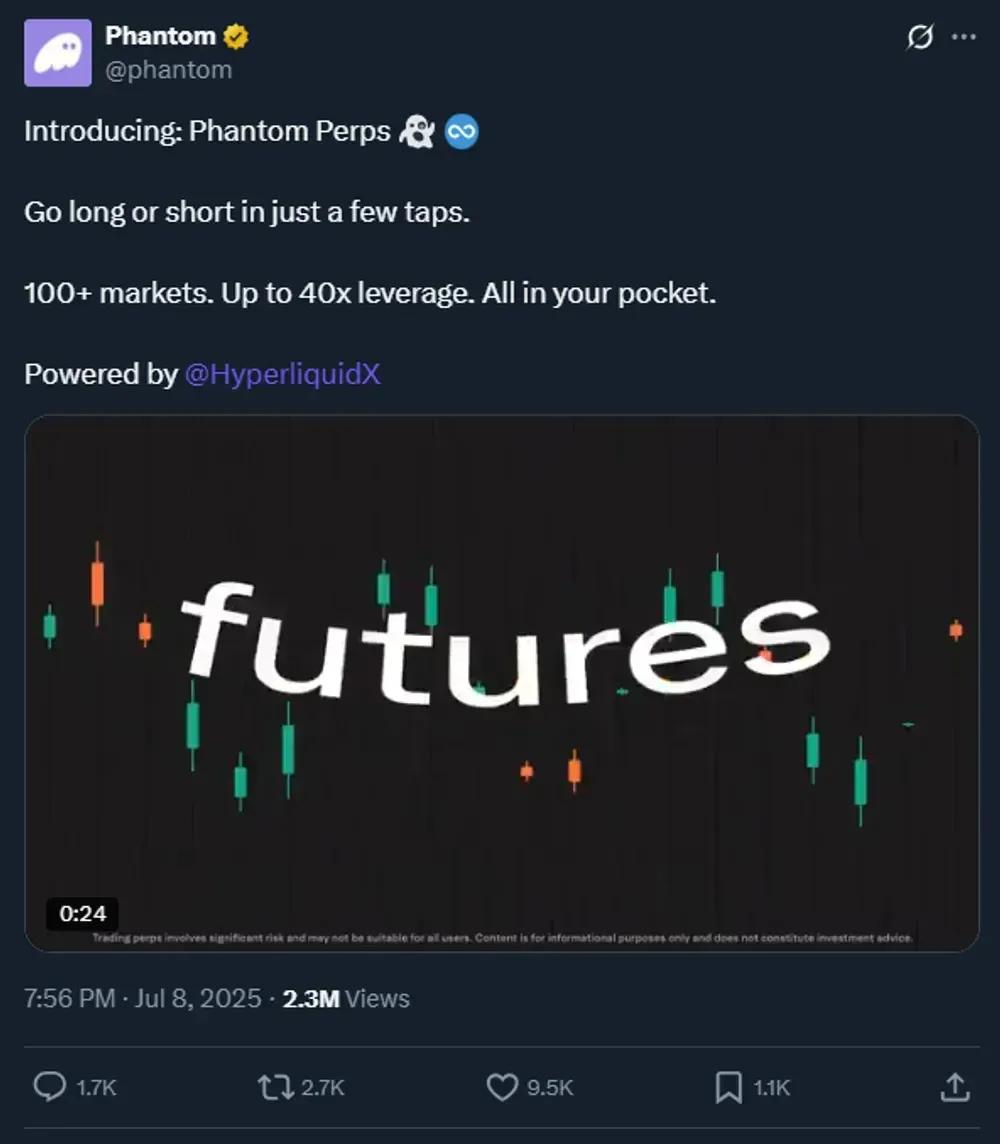Click Phantom's gold verified badge
This screenshot has height=1144, width=1000.
pos(235,35)
